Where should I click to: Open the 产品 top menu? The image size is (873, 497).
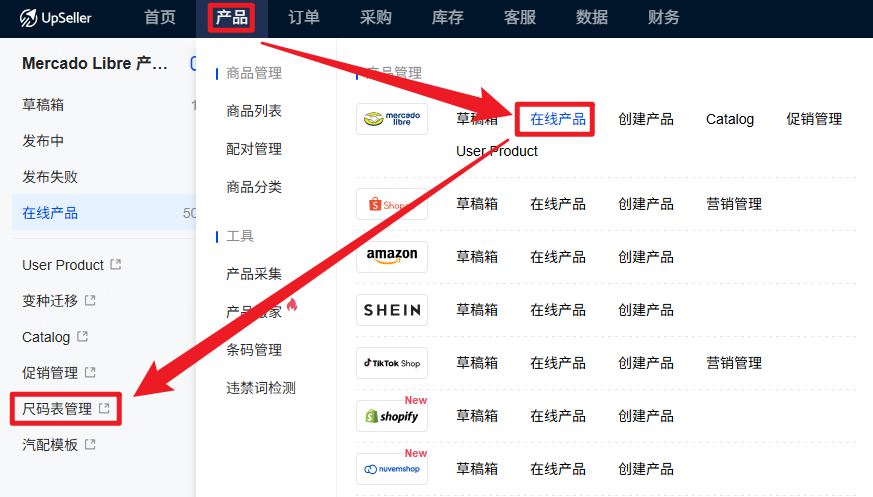[231, 17]
